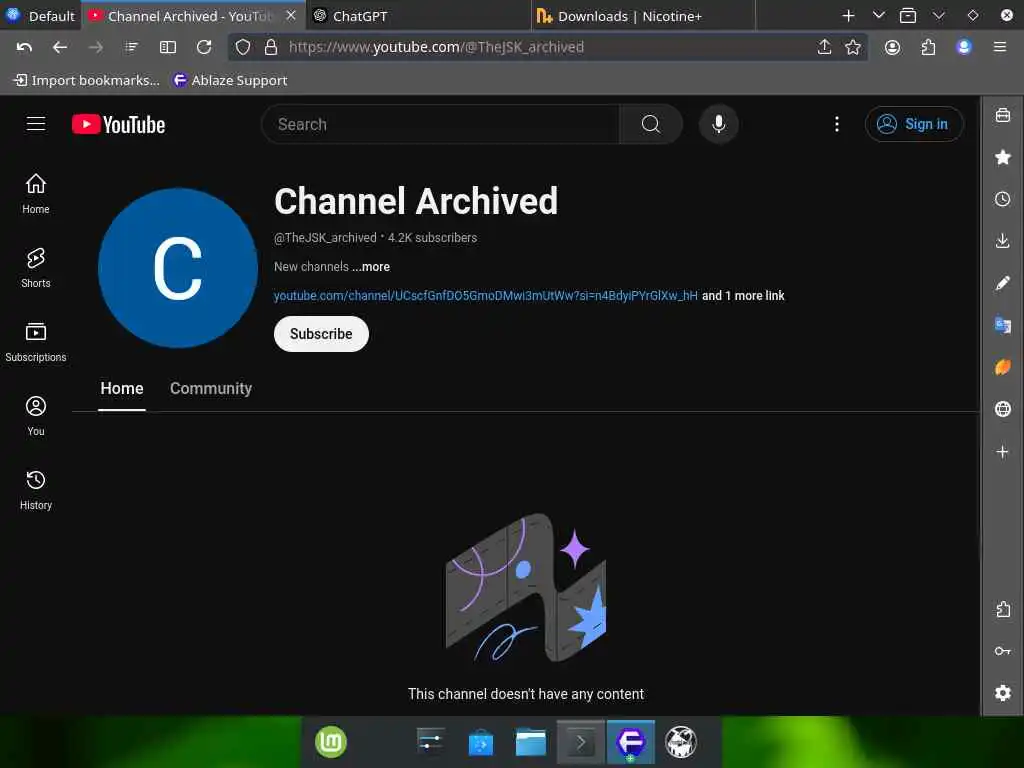Add a panel with plus icon
This screenshot has width=1024, height=768.
pos(1002,451)
